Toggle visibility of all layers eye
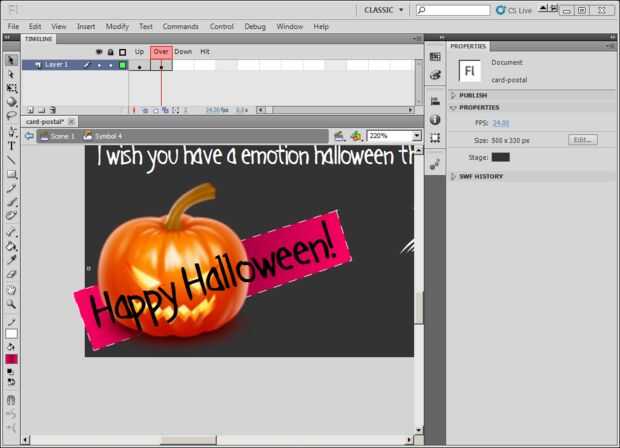 99,52
